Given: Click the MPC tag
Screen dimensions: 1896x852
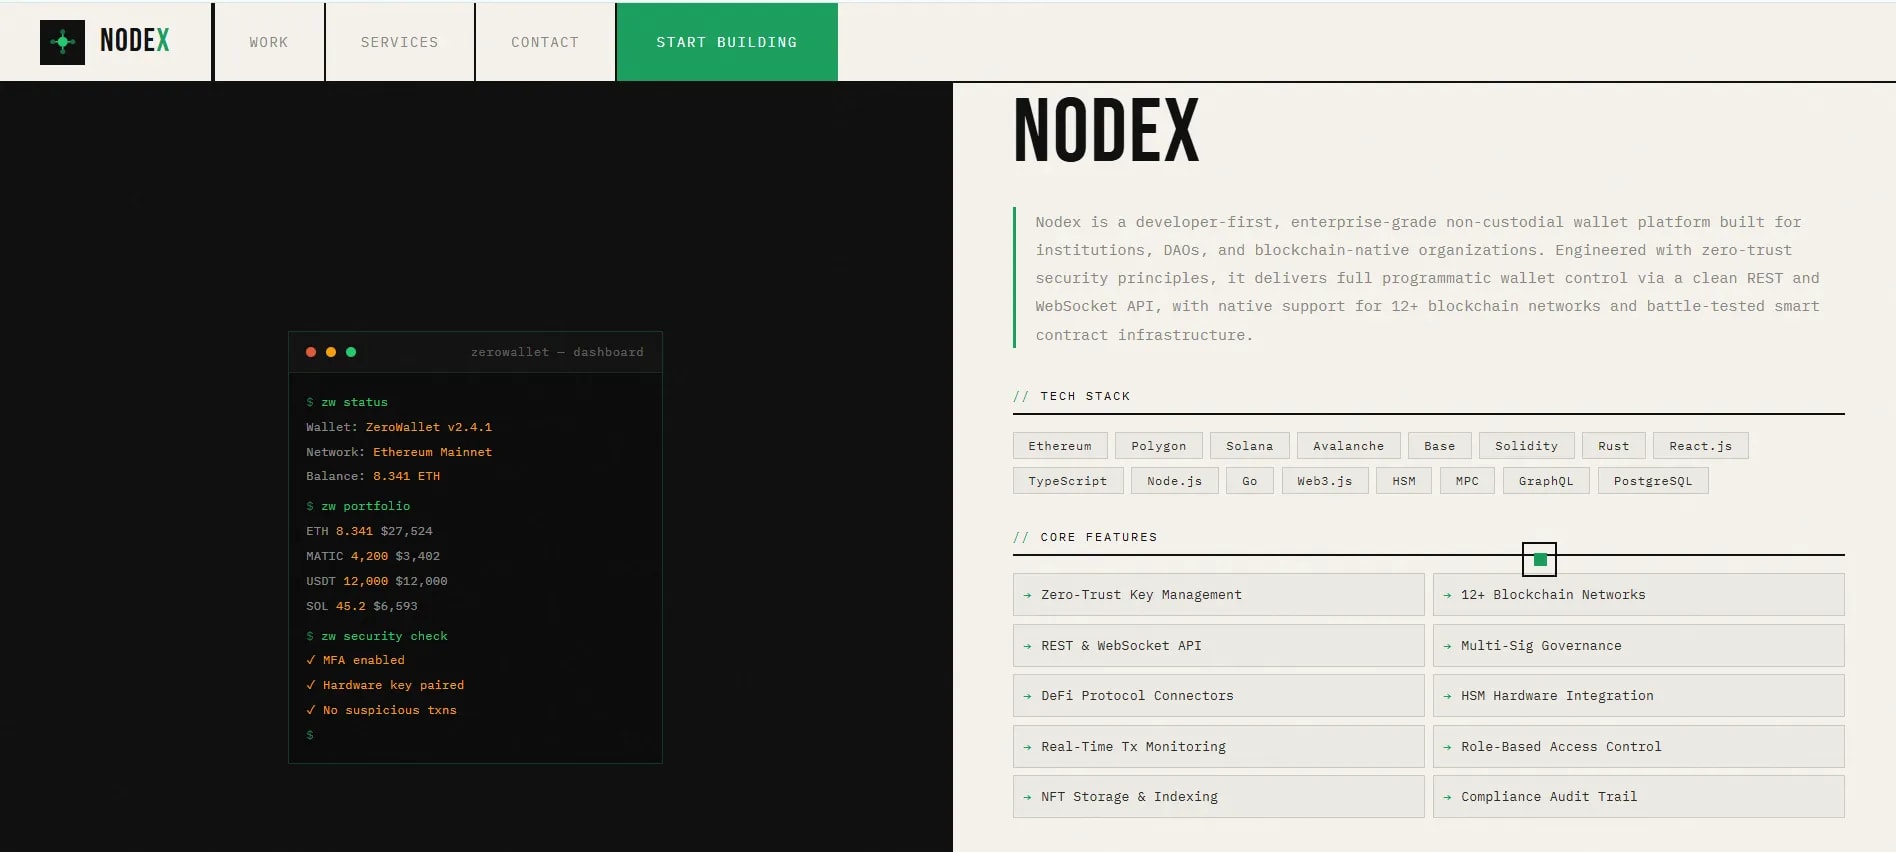Looking at the screenshot, I should [1467, 481].
